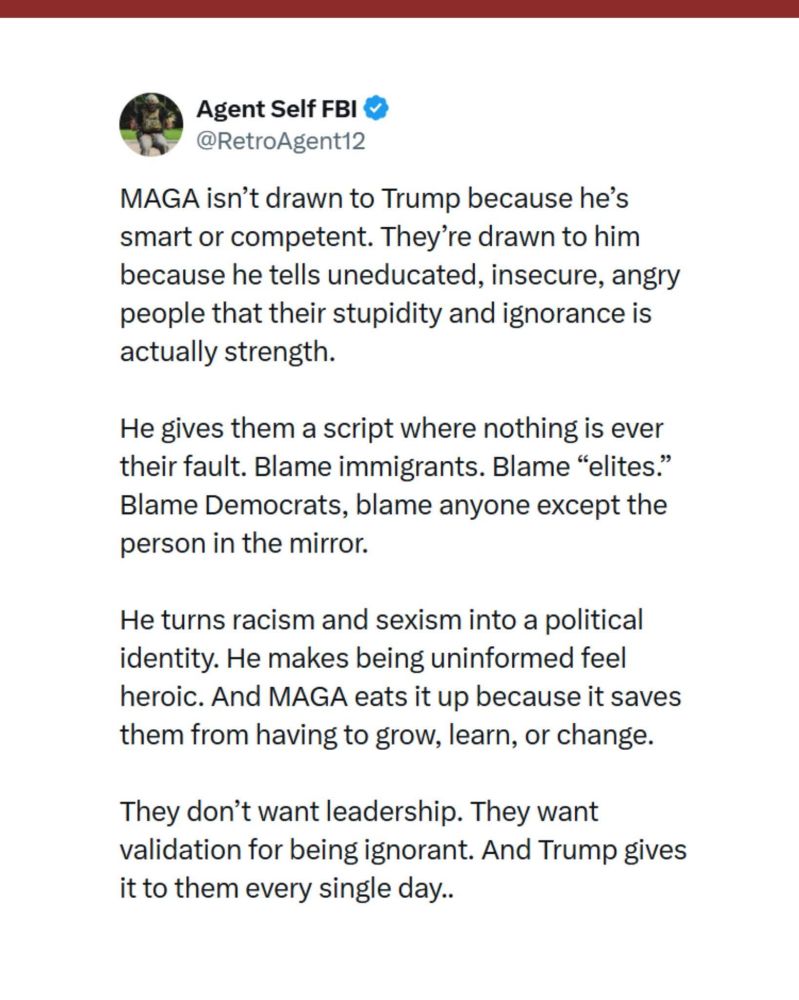Image resolution: width=799 pixels, height=1000 pixels.
Task: Open the Agent Self FBI profile avatar
Action: coord(151,124)
